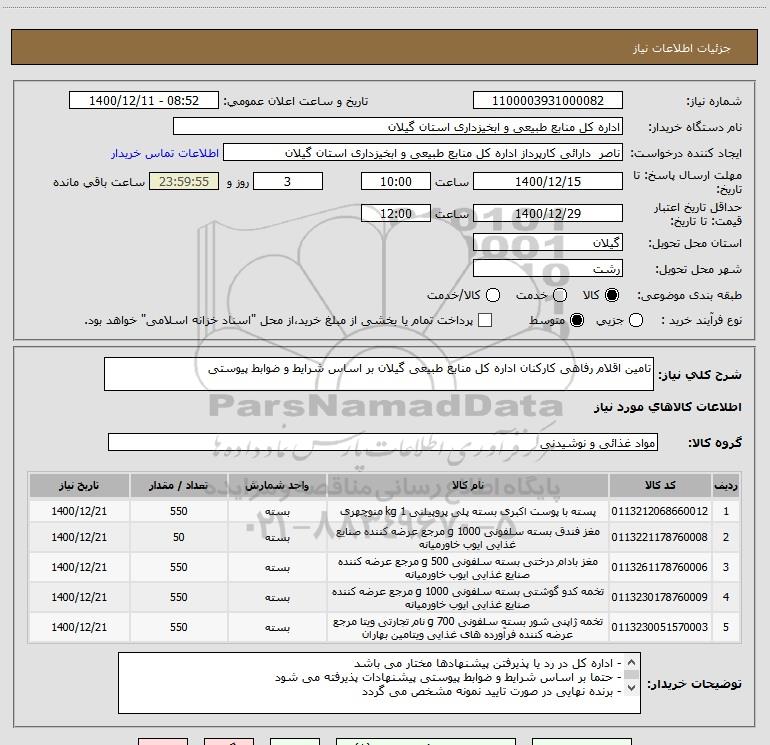Screen dimensions: 770x745
Task: Click the unit بسته in row 3
Action: click(277, 568)
